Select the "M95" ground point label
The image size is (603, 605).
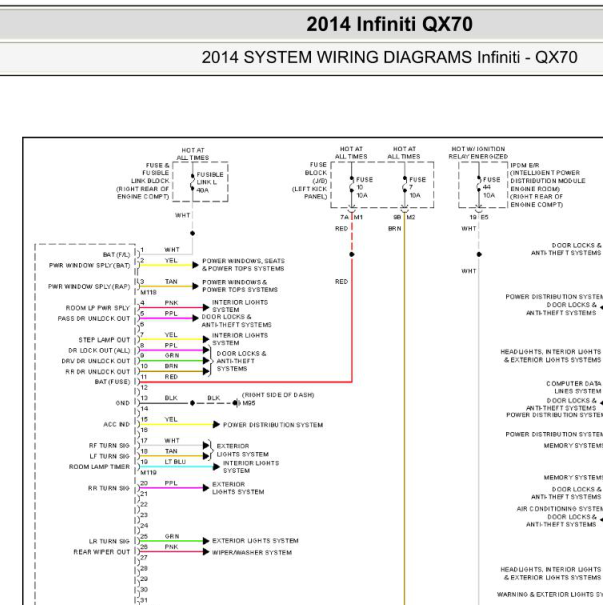coord(249,403)
